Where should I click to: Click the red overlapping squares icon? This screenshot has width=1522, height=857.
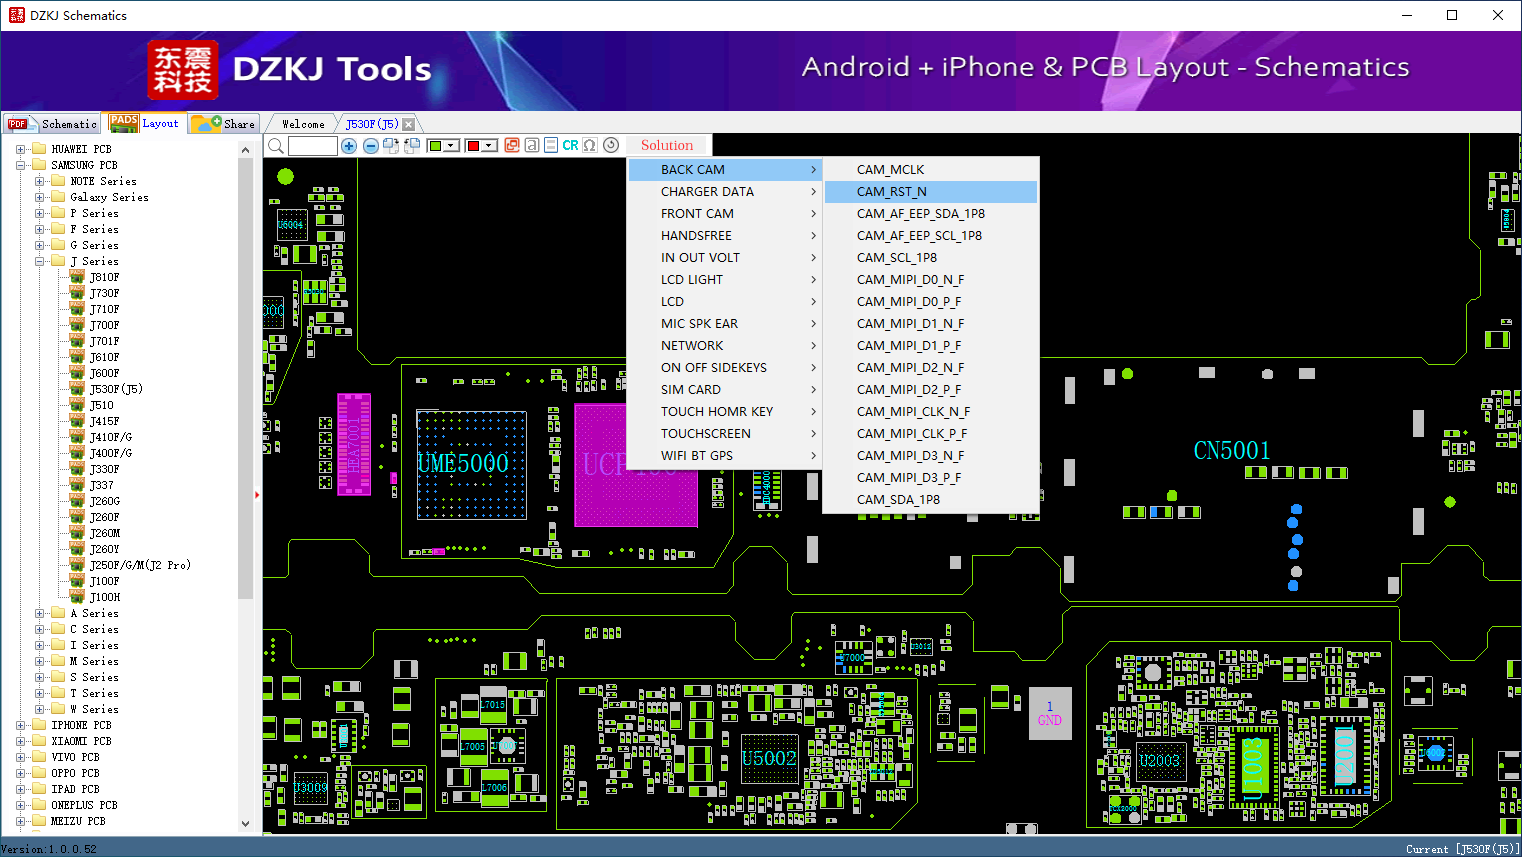(512, 146)
